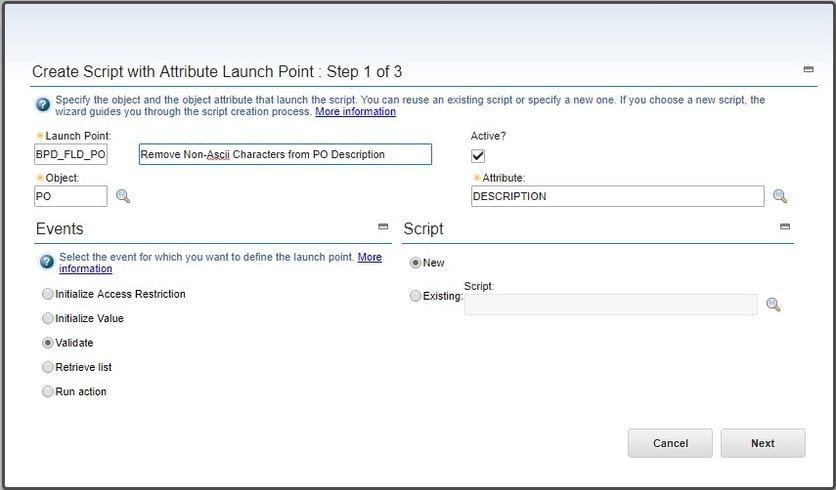Image resolution: width=836 pixels, height=490 pixels.
Task: Collapse the Script section
Action: click(785, 227)
